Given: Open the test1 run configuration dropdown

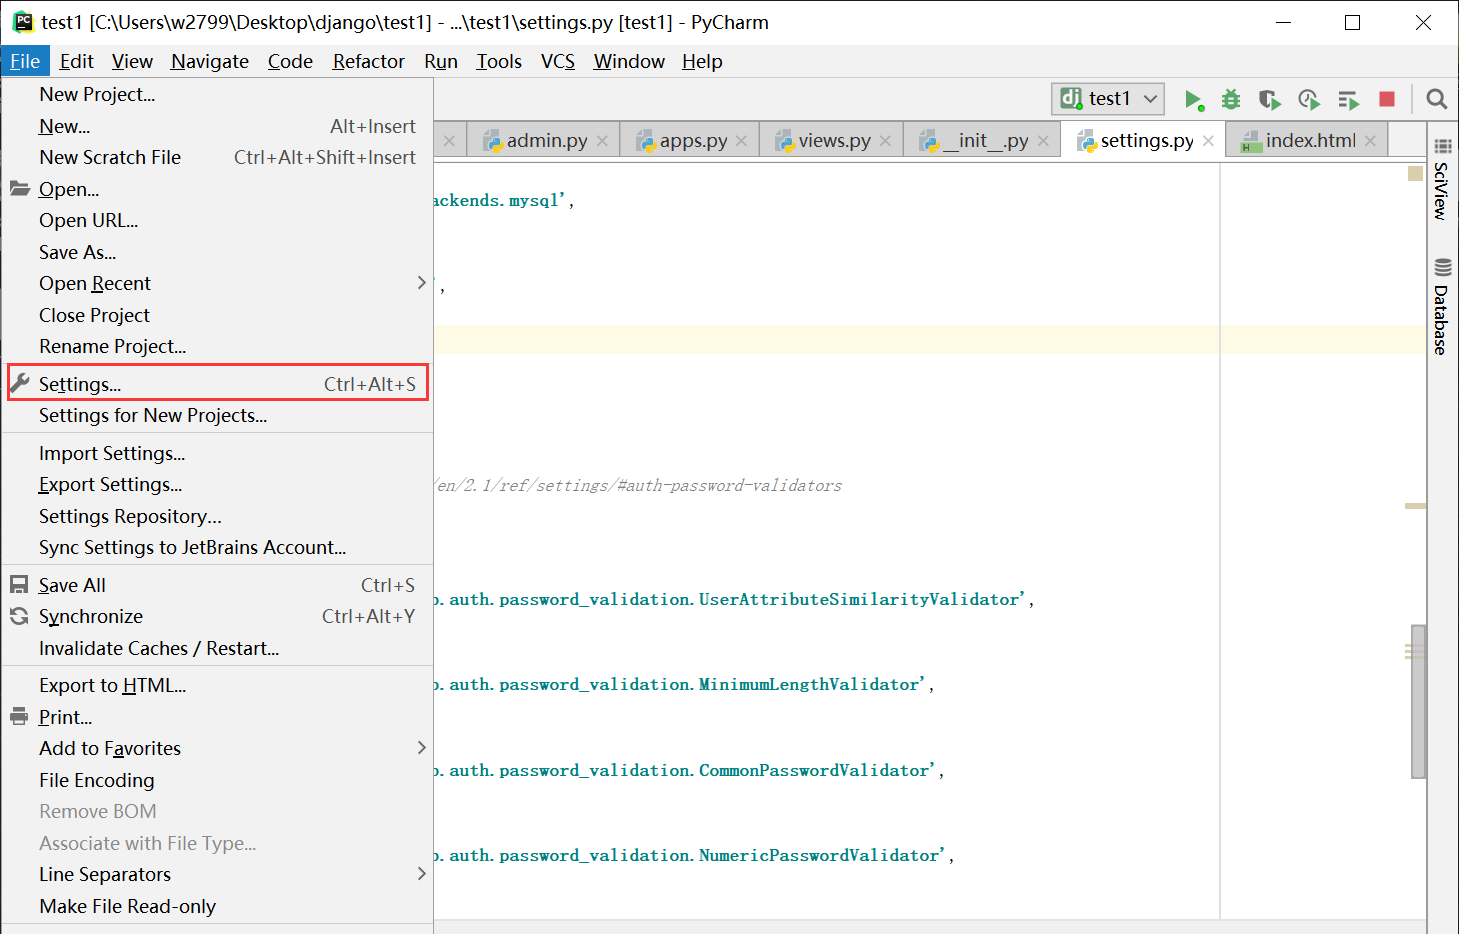Looking at the screenshot, I should (1108, 99).
